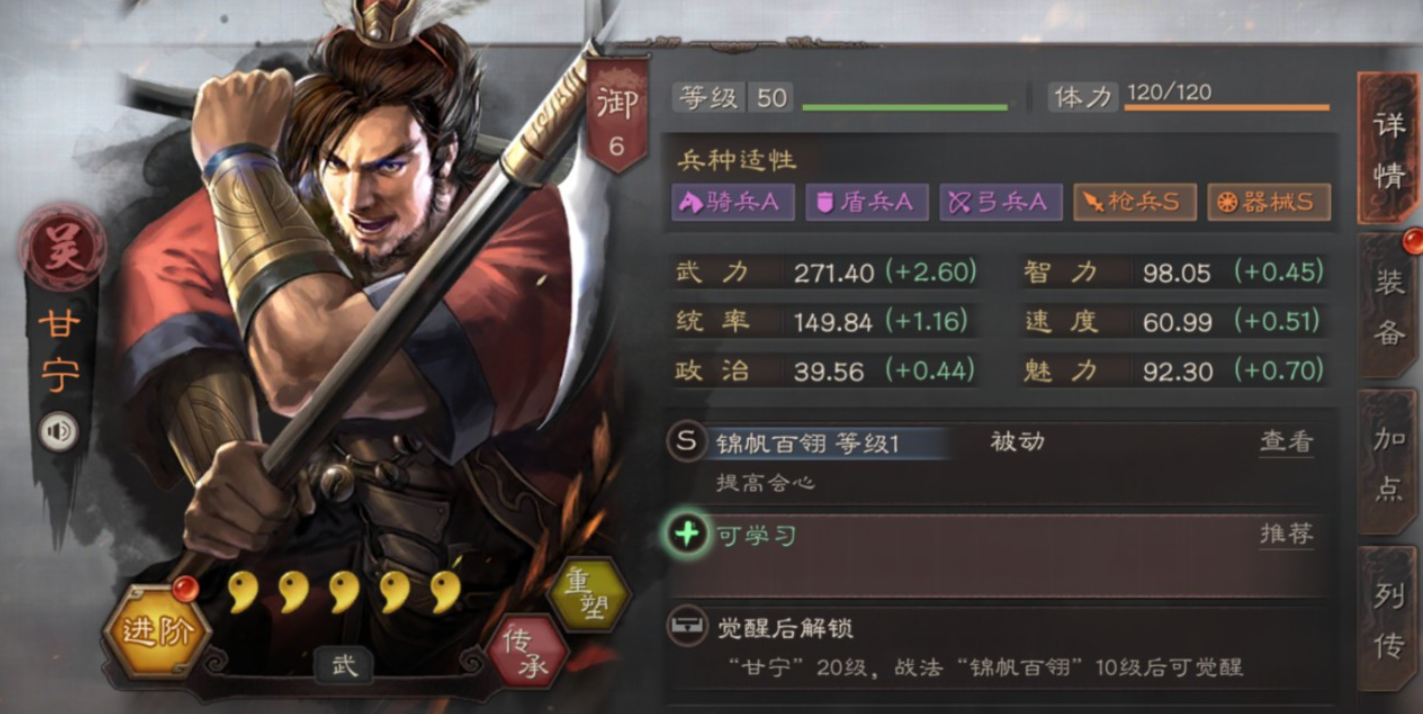Image resolution: width=1423 pixels, height=714 pixels.
Task: Tap the 器械S siege aptitude tag
Action: [1268, 202]
